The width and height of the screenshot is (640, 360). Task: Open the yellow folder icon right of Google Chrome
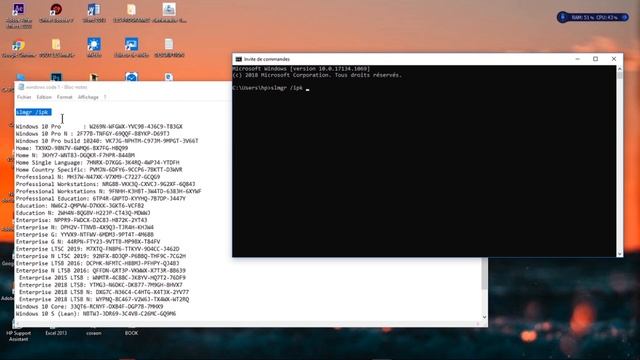[x=56, y=44]
